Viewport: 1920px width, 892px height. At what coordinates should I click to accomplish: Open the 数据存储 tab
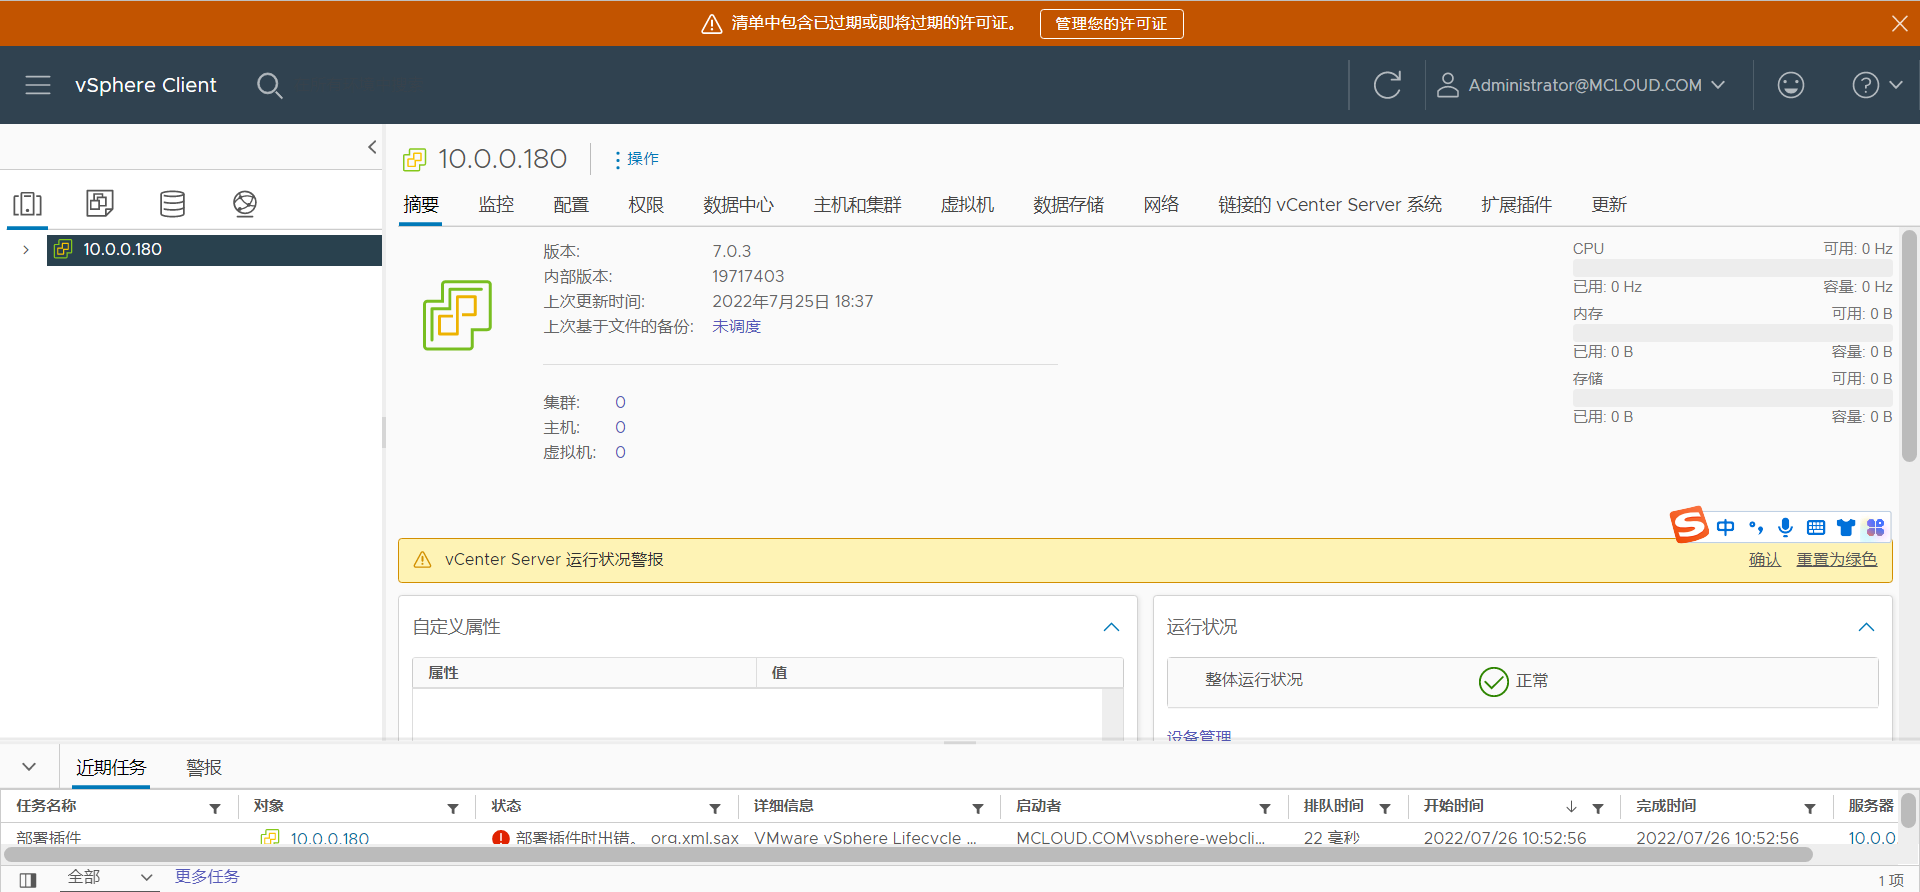click(1068, 205)
